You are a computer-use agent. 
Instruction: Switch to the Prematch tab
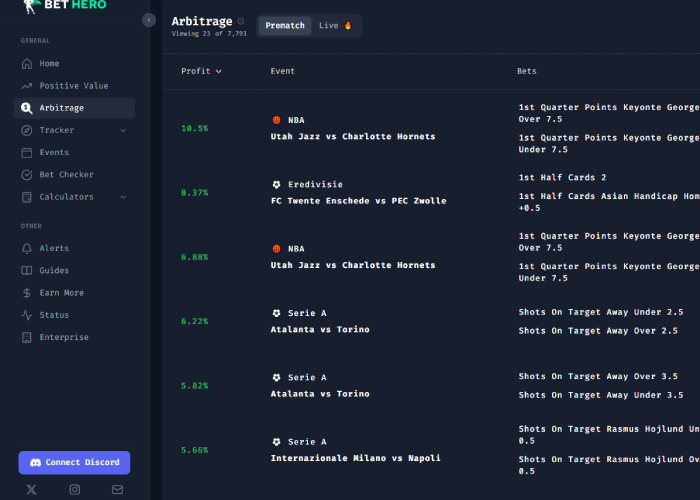[285, 25]
